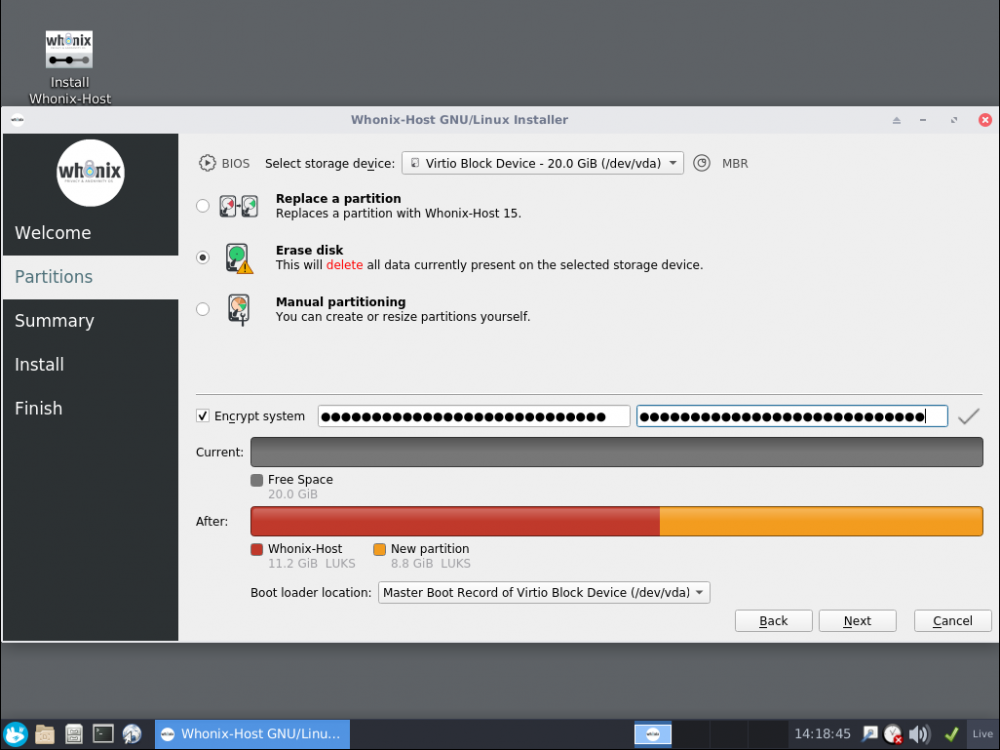Open the Install Whonix-Host desktop icon
1000x750 pixels.
pos(68,48)
